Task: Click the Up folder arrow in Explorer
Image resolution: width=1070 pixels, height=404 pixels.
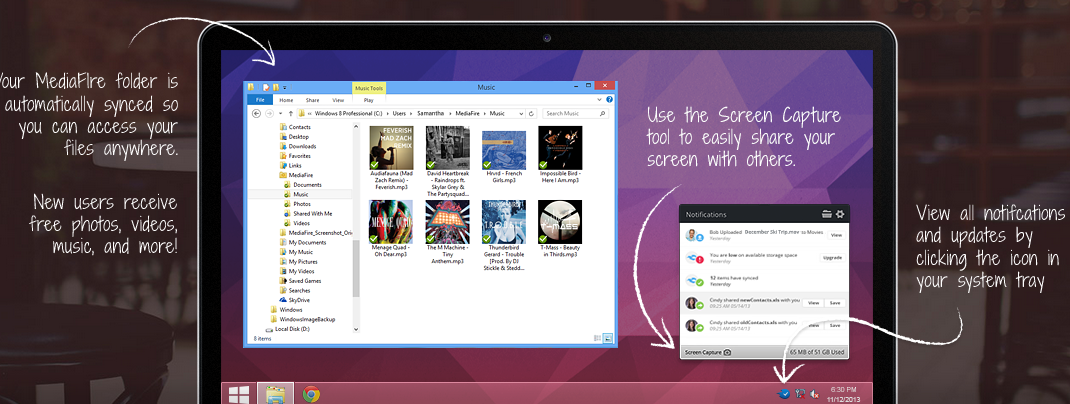Action: [289, 114]
